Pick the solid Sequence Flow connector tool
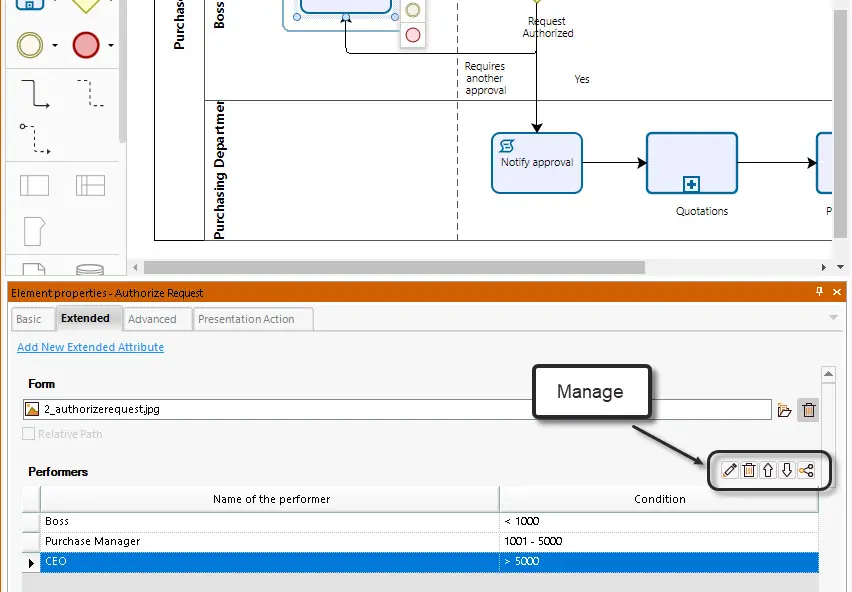This screenshot has width=852, height=592. (35, 93)
